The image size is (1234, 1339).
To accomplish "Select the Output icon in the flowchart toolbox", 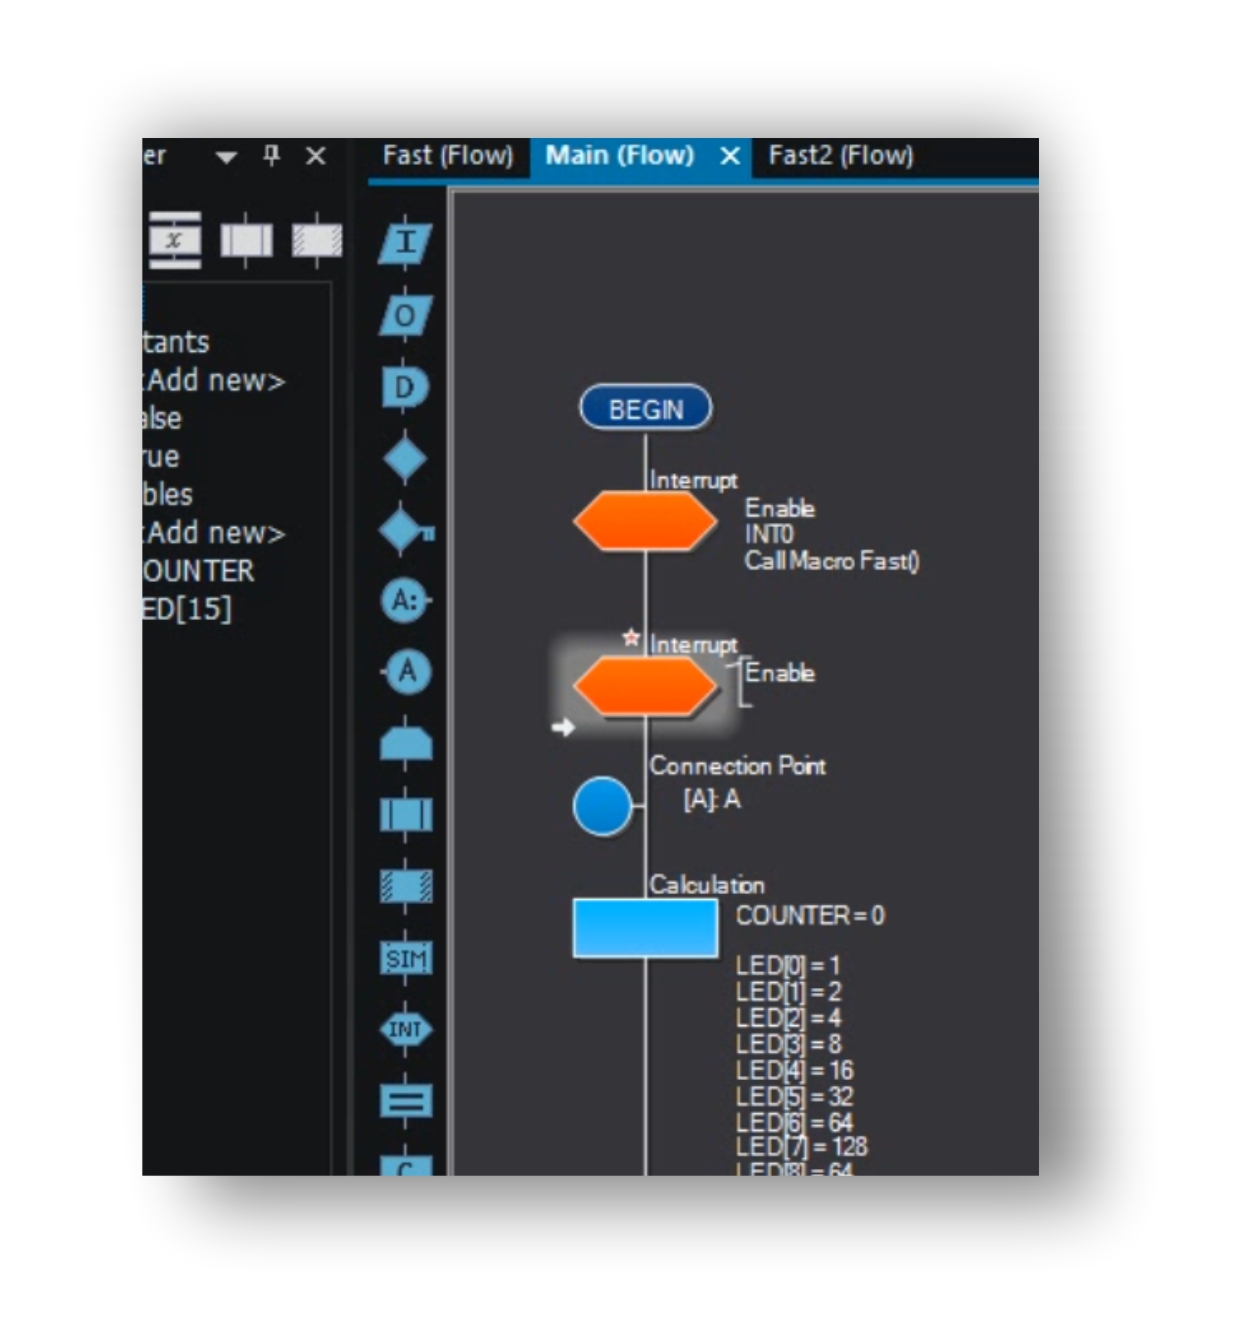I will (405, 316).
